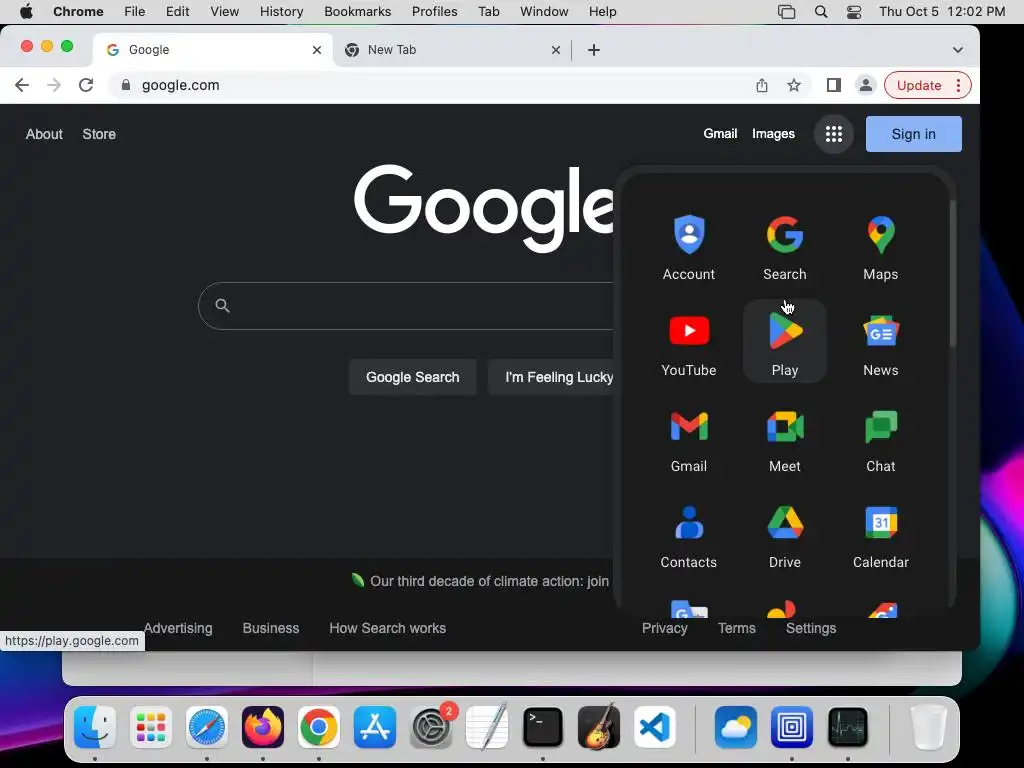
Task: Open System Settings from the Dock
Action: [431, 727]
